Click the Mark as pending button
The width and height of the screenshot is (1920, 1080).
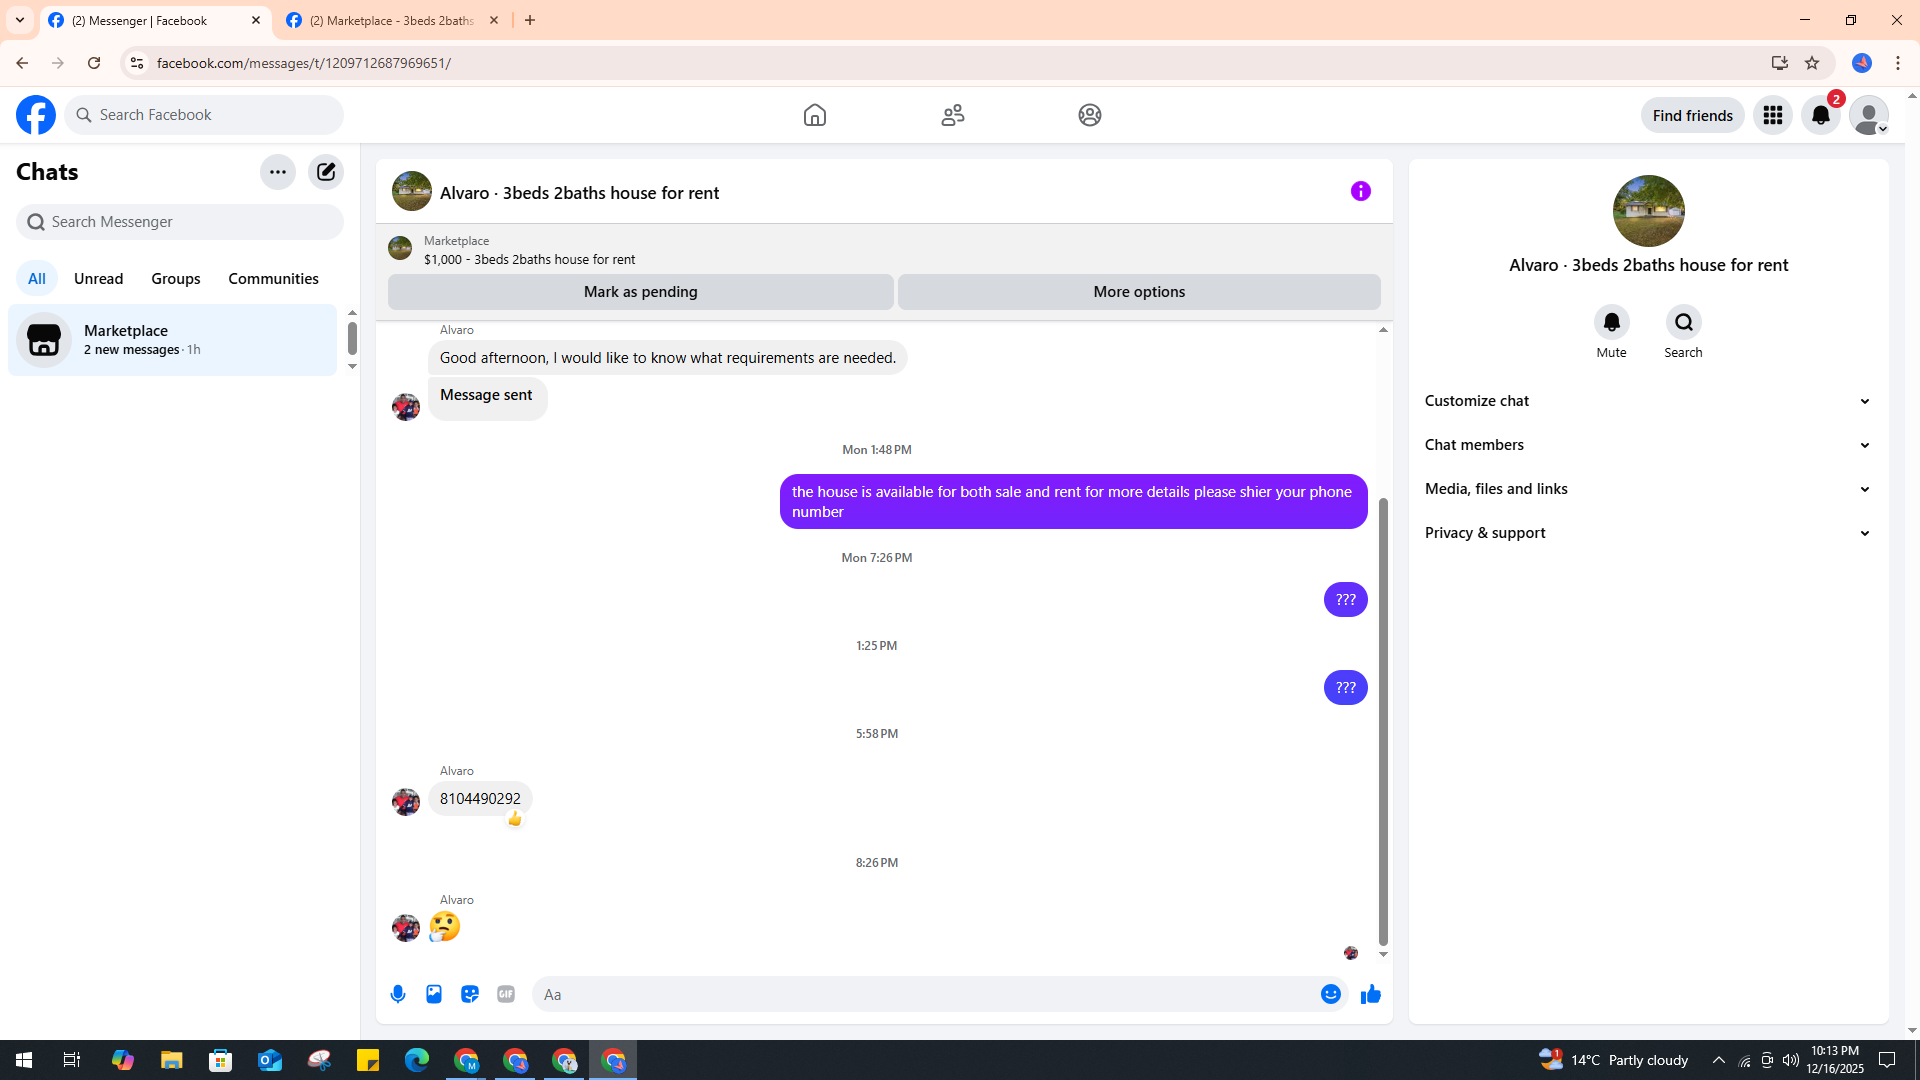[641, 292]
